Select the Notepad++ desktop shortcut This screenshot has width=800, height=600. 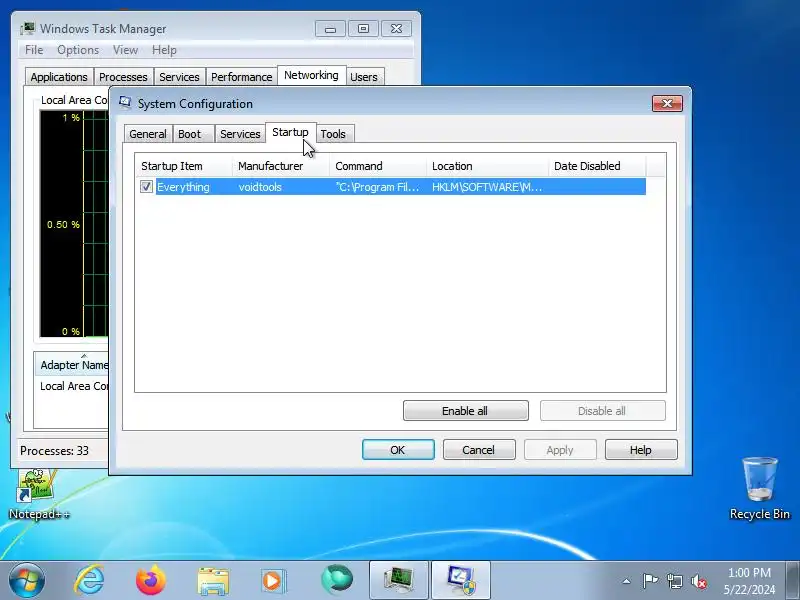click(39, 494)
